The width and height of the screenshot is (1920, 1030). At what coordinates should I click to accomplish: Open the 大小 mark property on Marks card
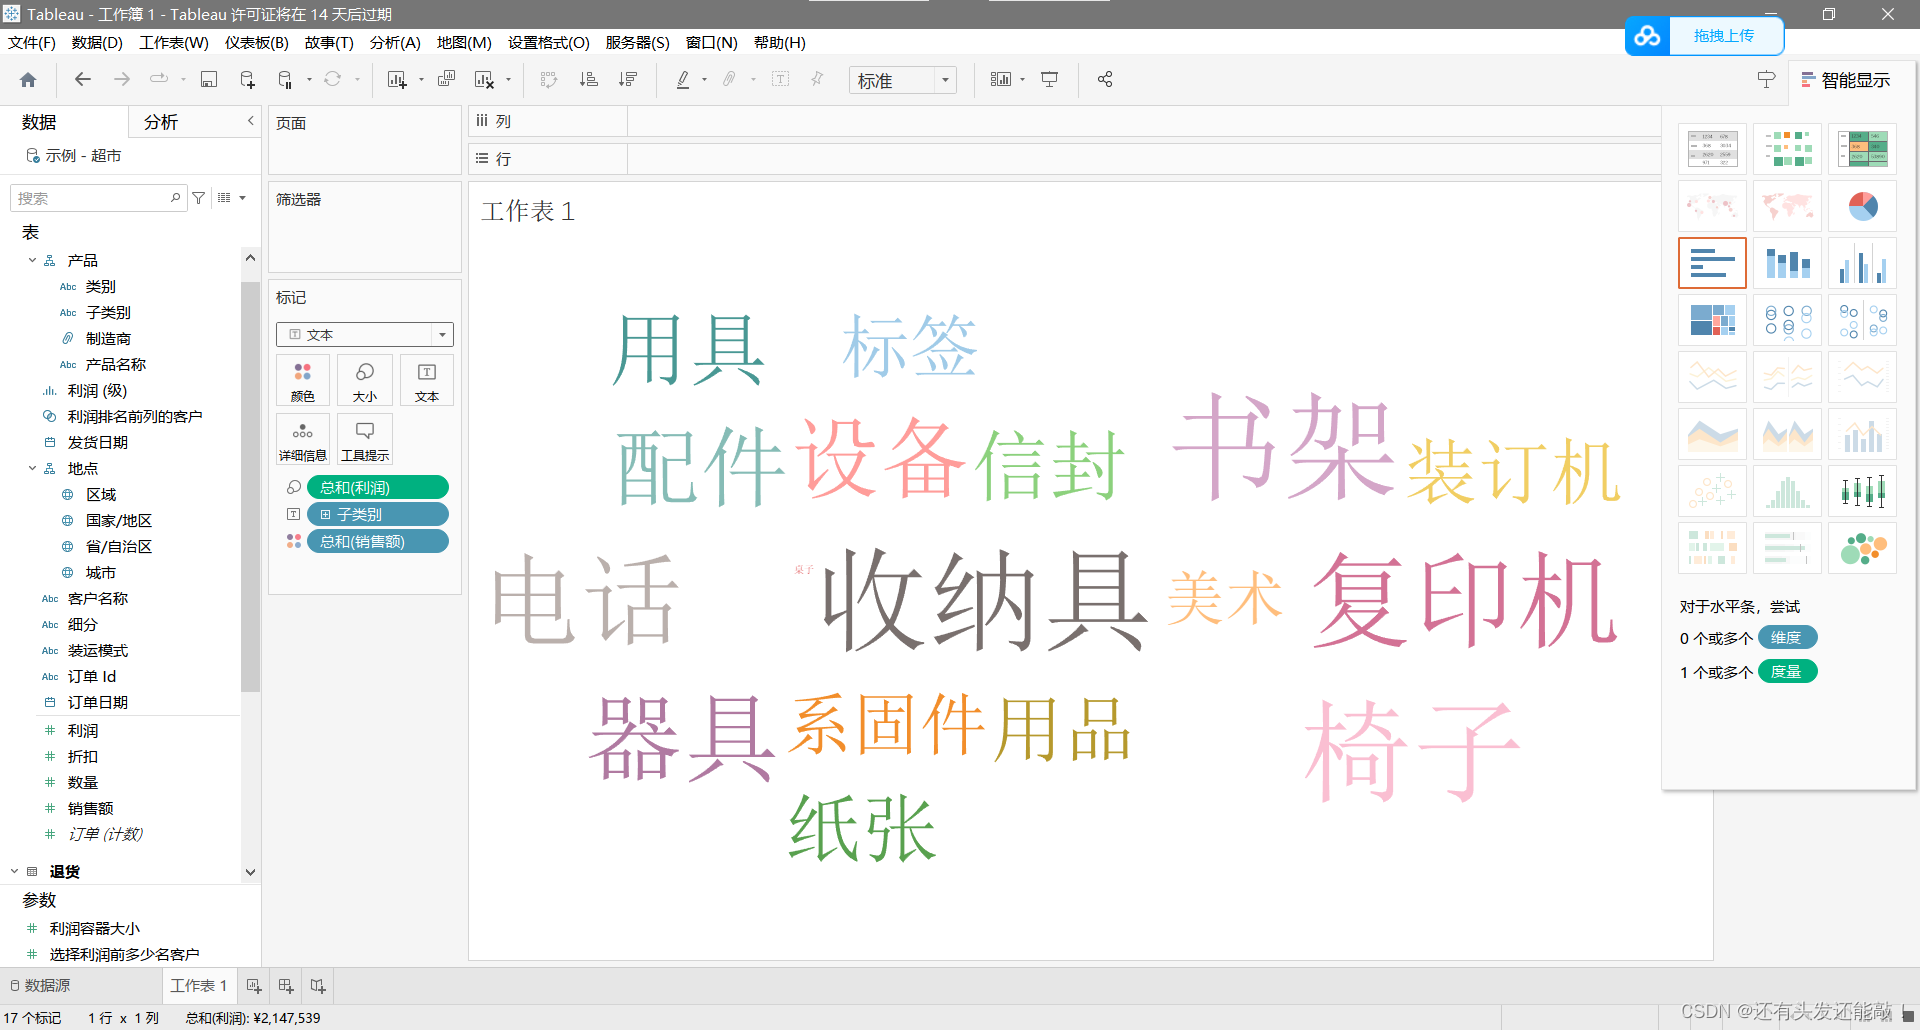[x=364, y=380]
